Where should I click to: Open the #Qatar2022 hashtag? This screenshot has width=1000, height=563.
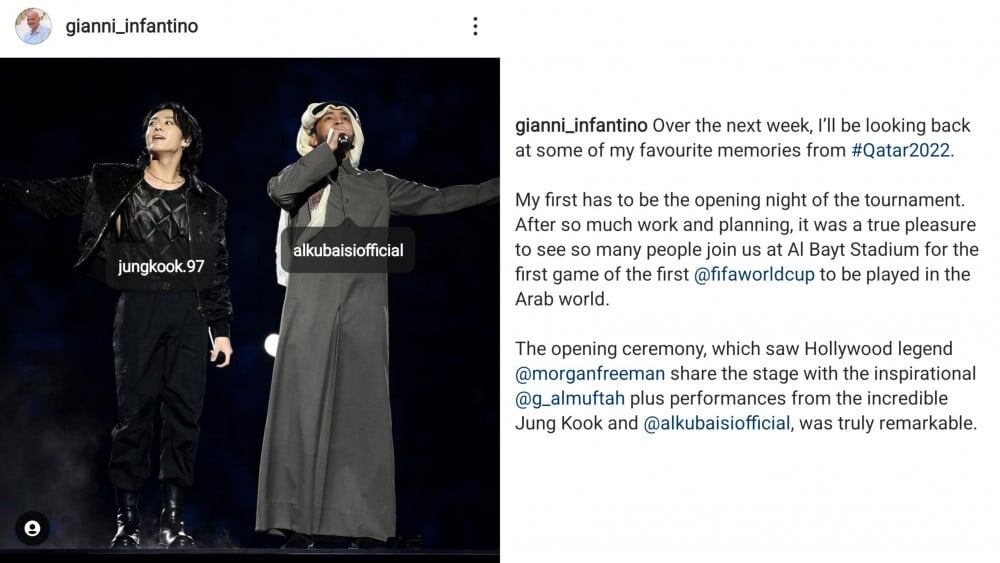point(901,150)
